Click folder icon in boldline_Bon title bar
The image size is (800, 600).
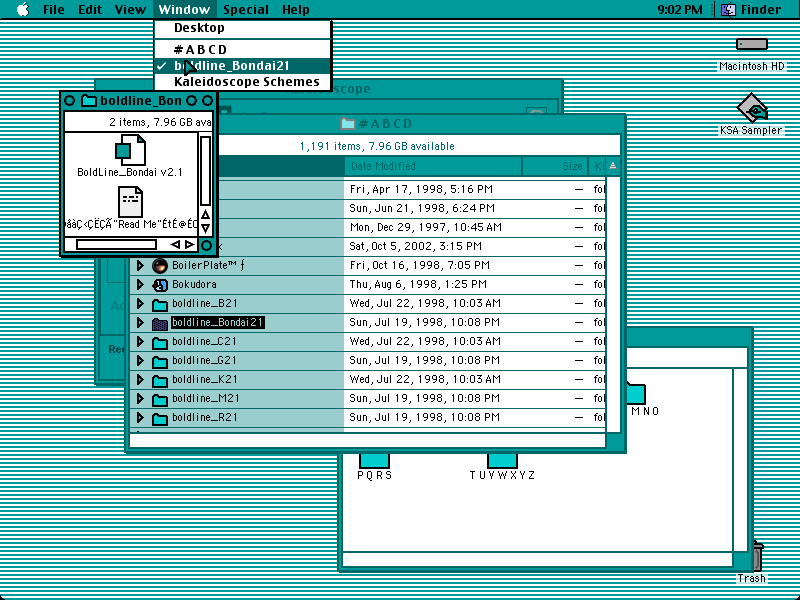(89, 101)
